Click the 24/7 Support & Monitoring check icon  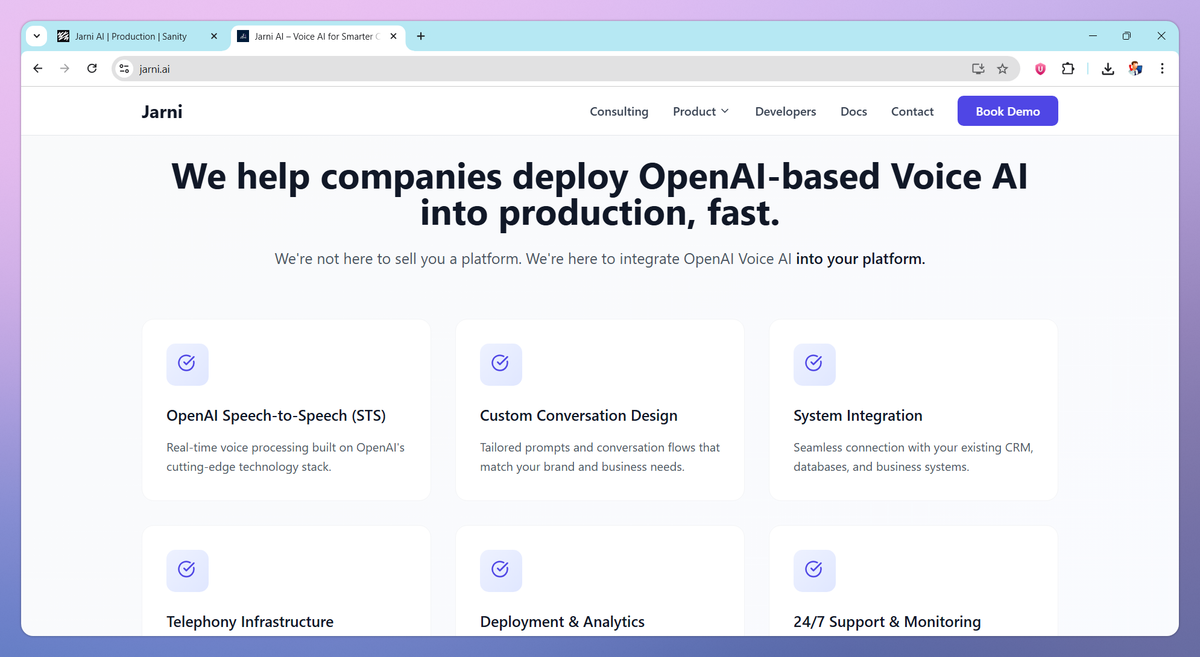pyautogui.click(x=814, y=570)
